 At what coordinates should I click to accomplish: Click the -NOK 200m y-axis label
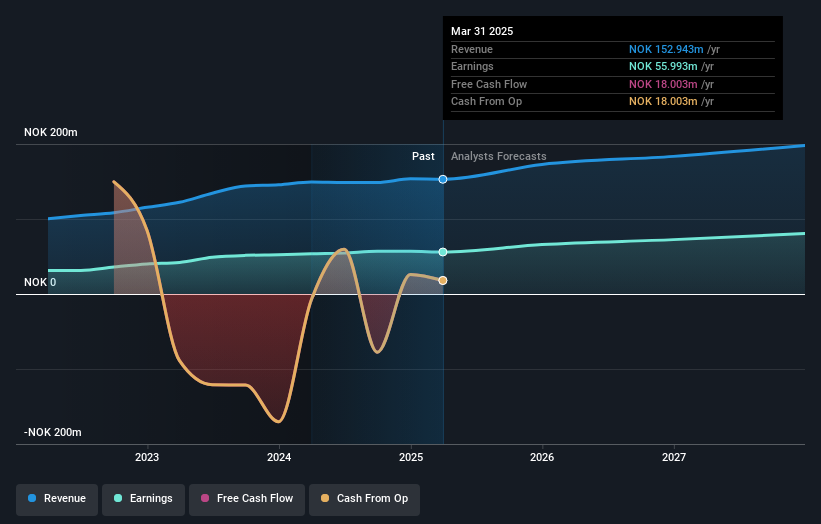(53, 432)
